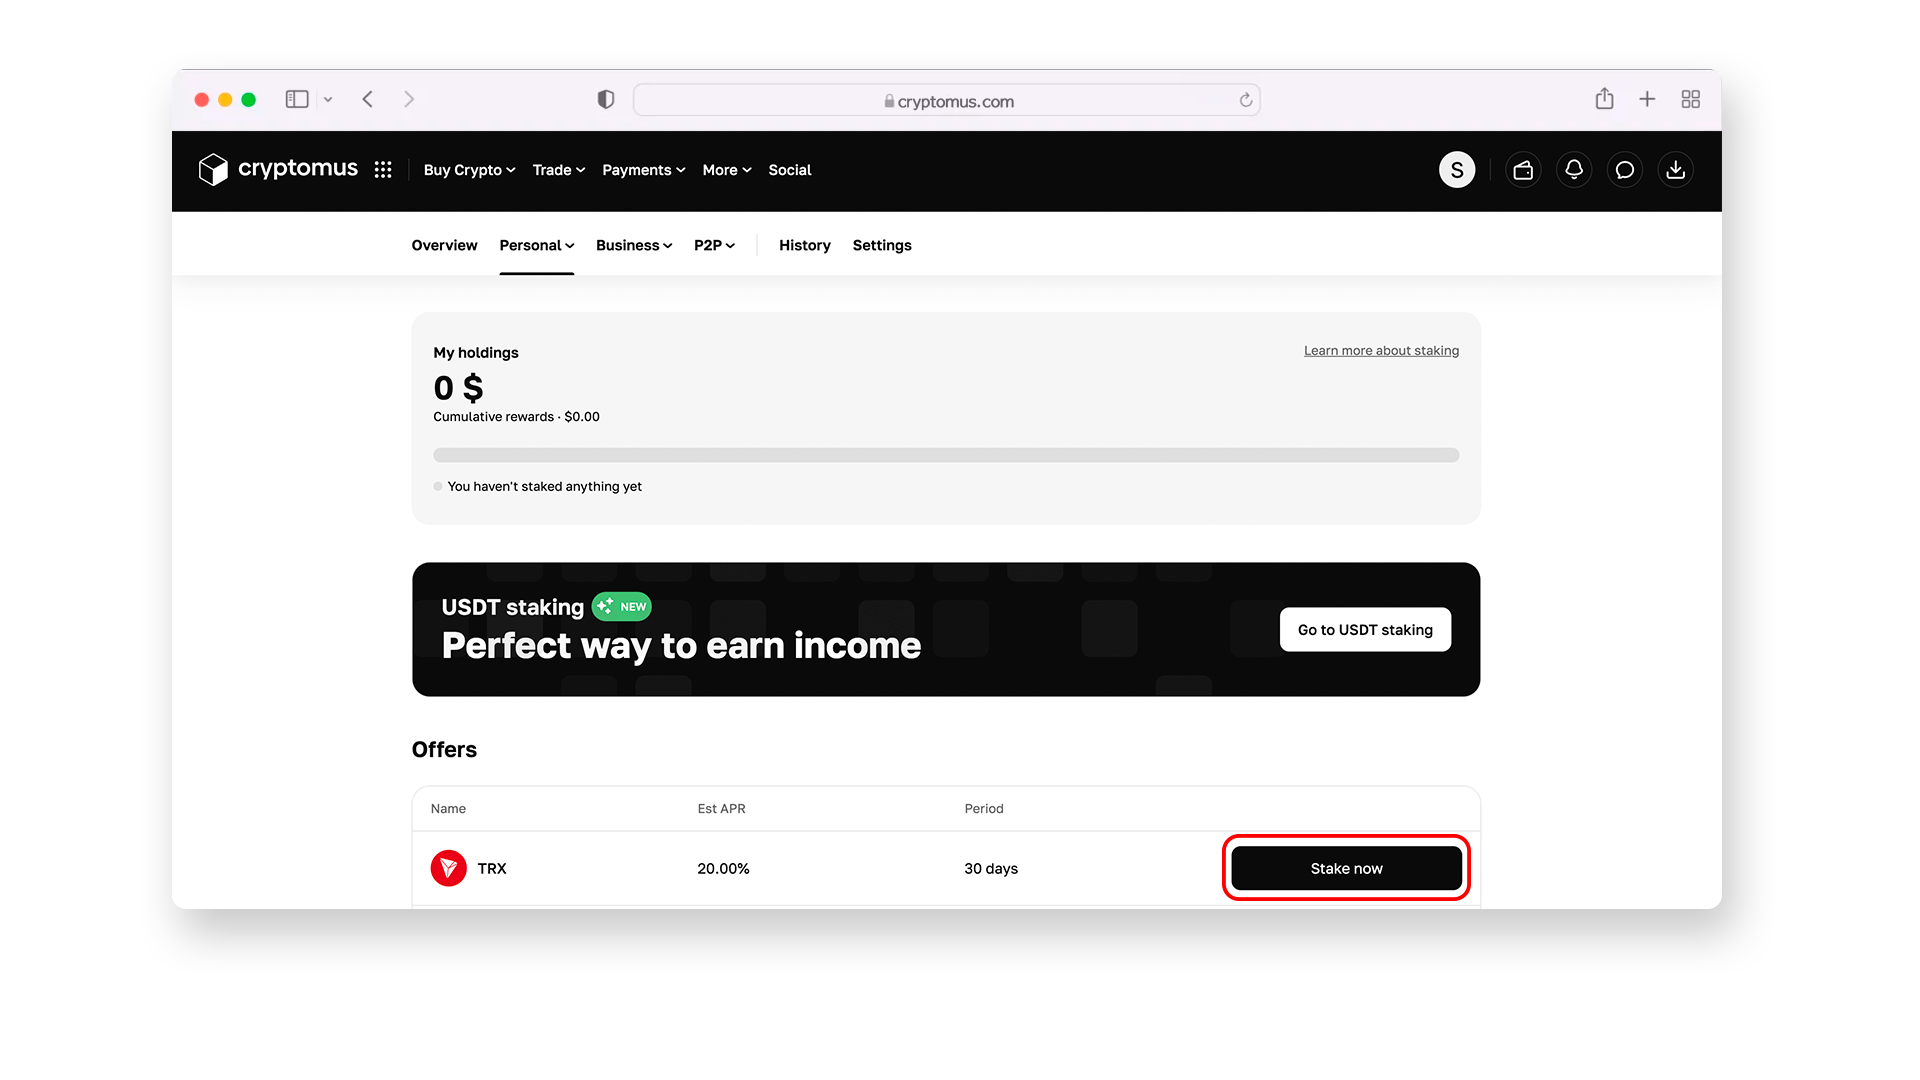Expand the P2P dropdown menu
The image size is (1920, 1080).
[713, 245]
